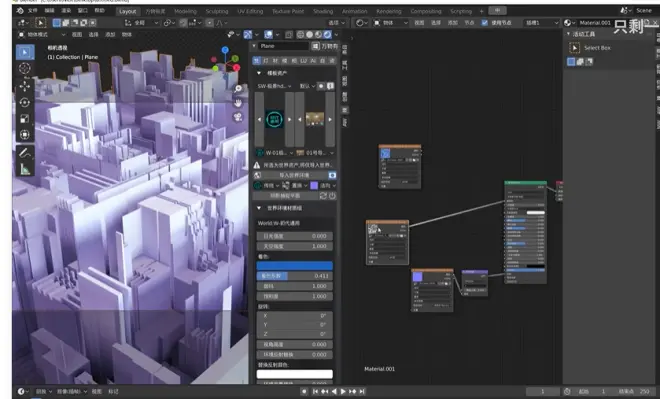Collapse the Active Tool panel
This screenshot has height=399, width=660.
tap(568, 34)
